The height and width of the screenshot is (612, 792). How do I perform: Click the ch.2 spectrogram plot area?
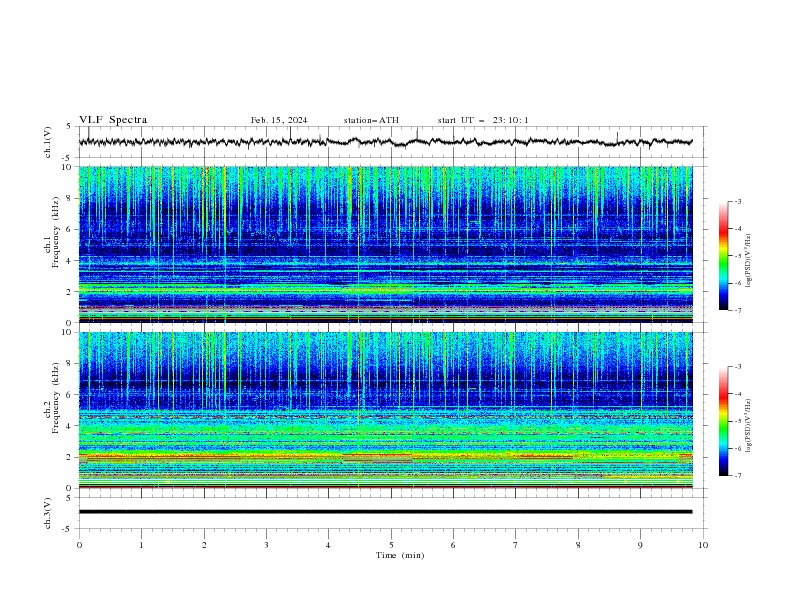[386, 410]
